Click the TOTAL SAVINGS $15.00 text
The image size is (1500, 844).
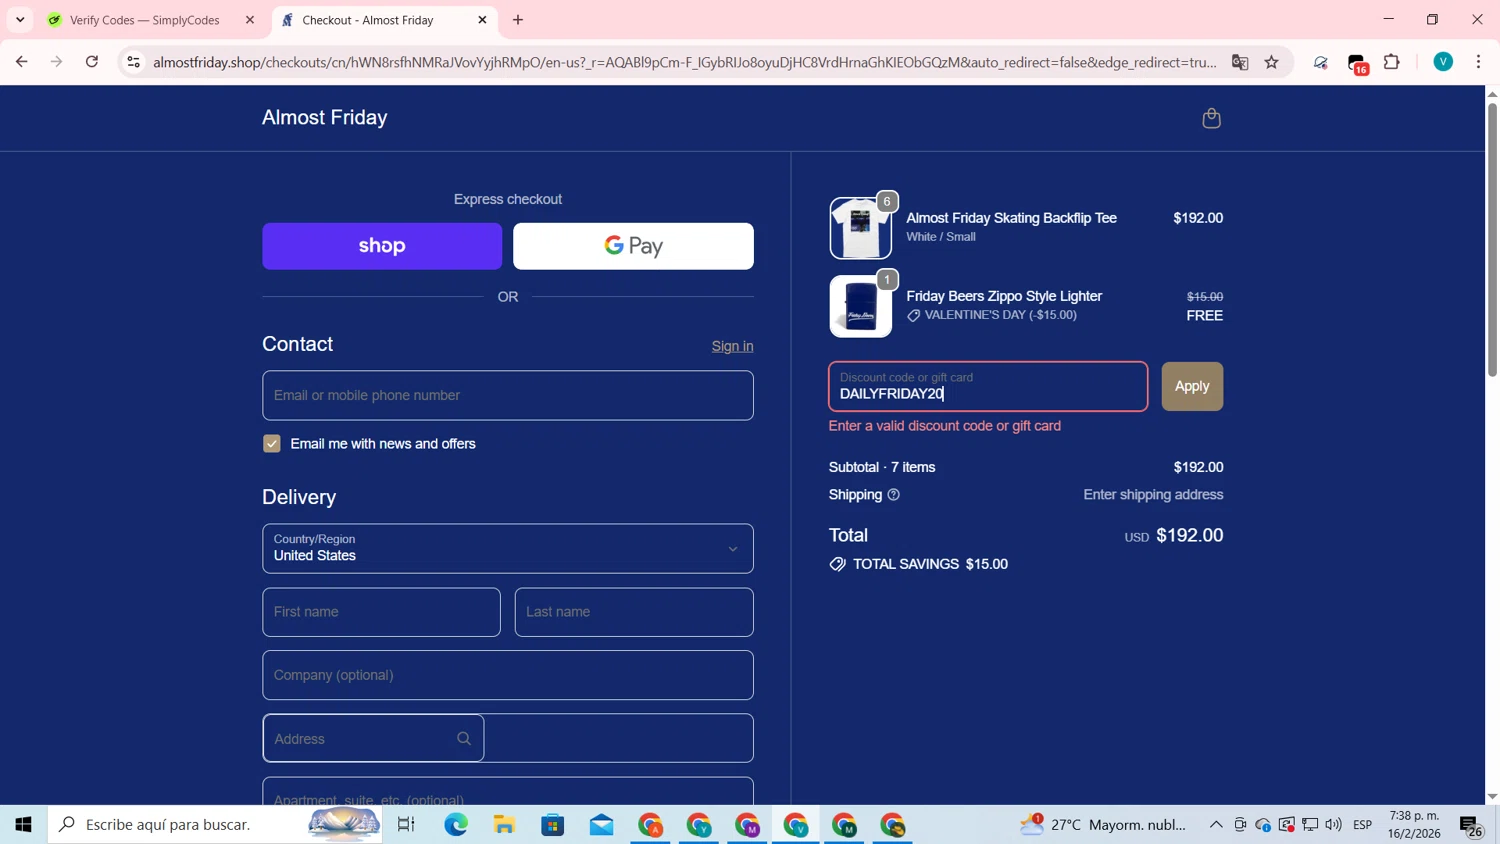point(930,565)
